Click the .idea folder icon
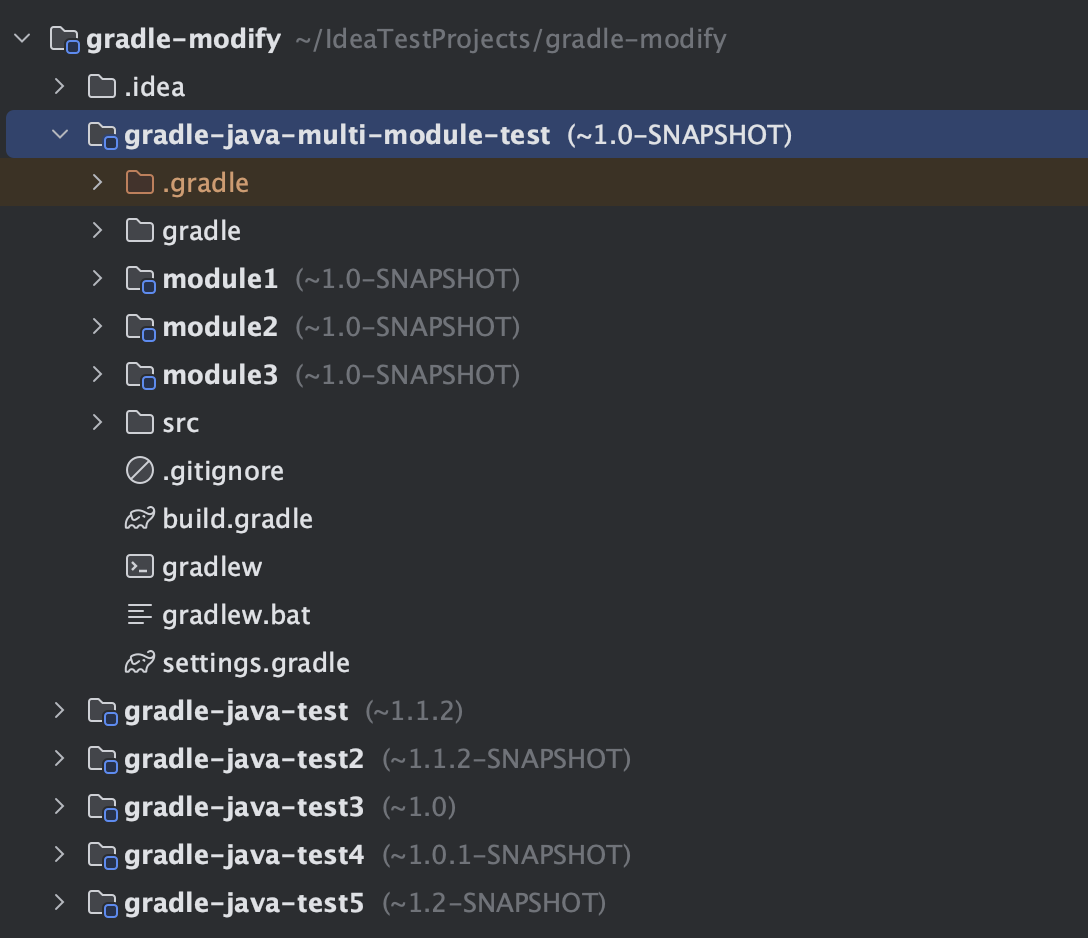Image resolution: width=1088 pixels, height=938 pixels. (x=102, y=87)
